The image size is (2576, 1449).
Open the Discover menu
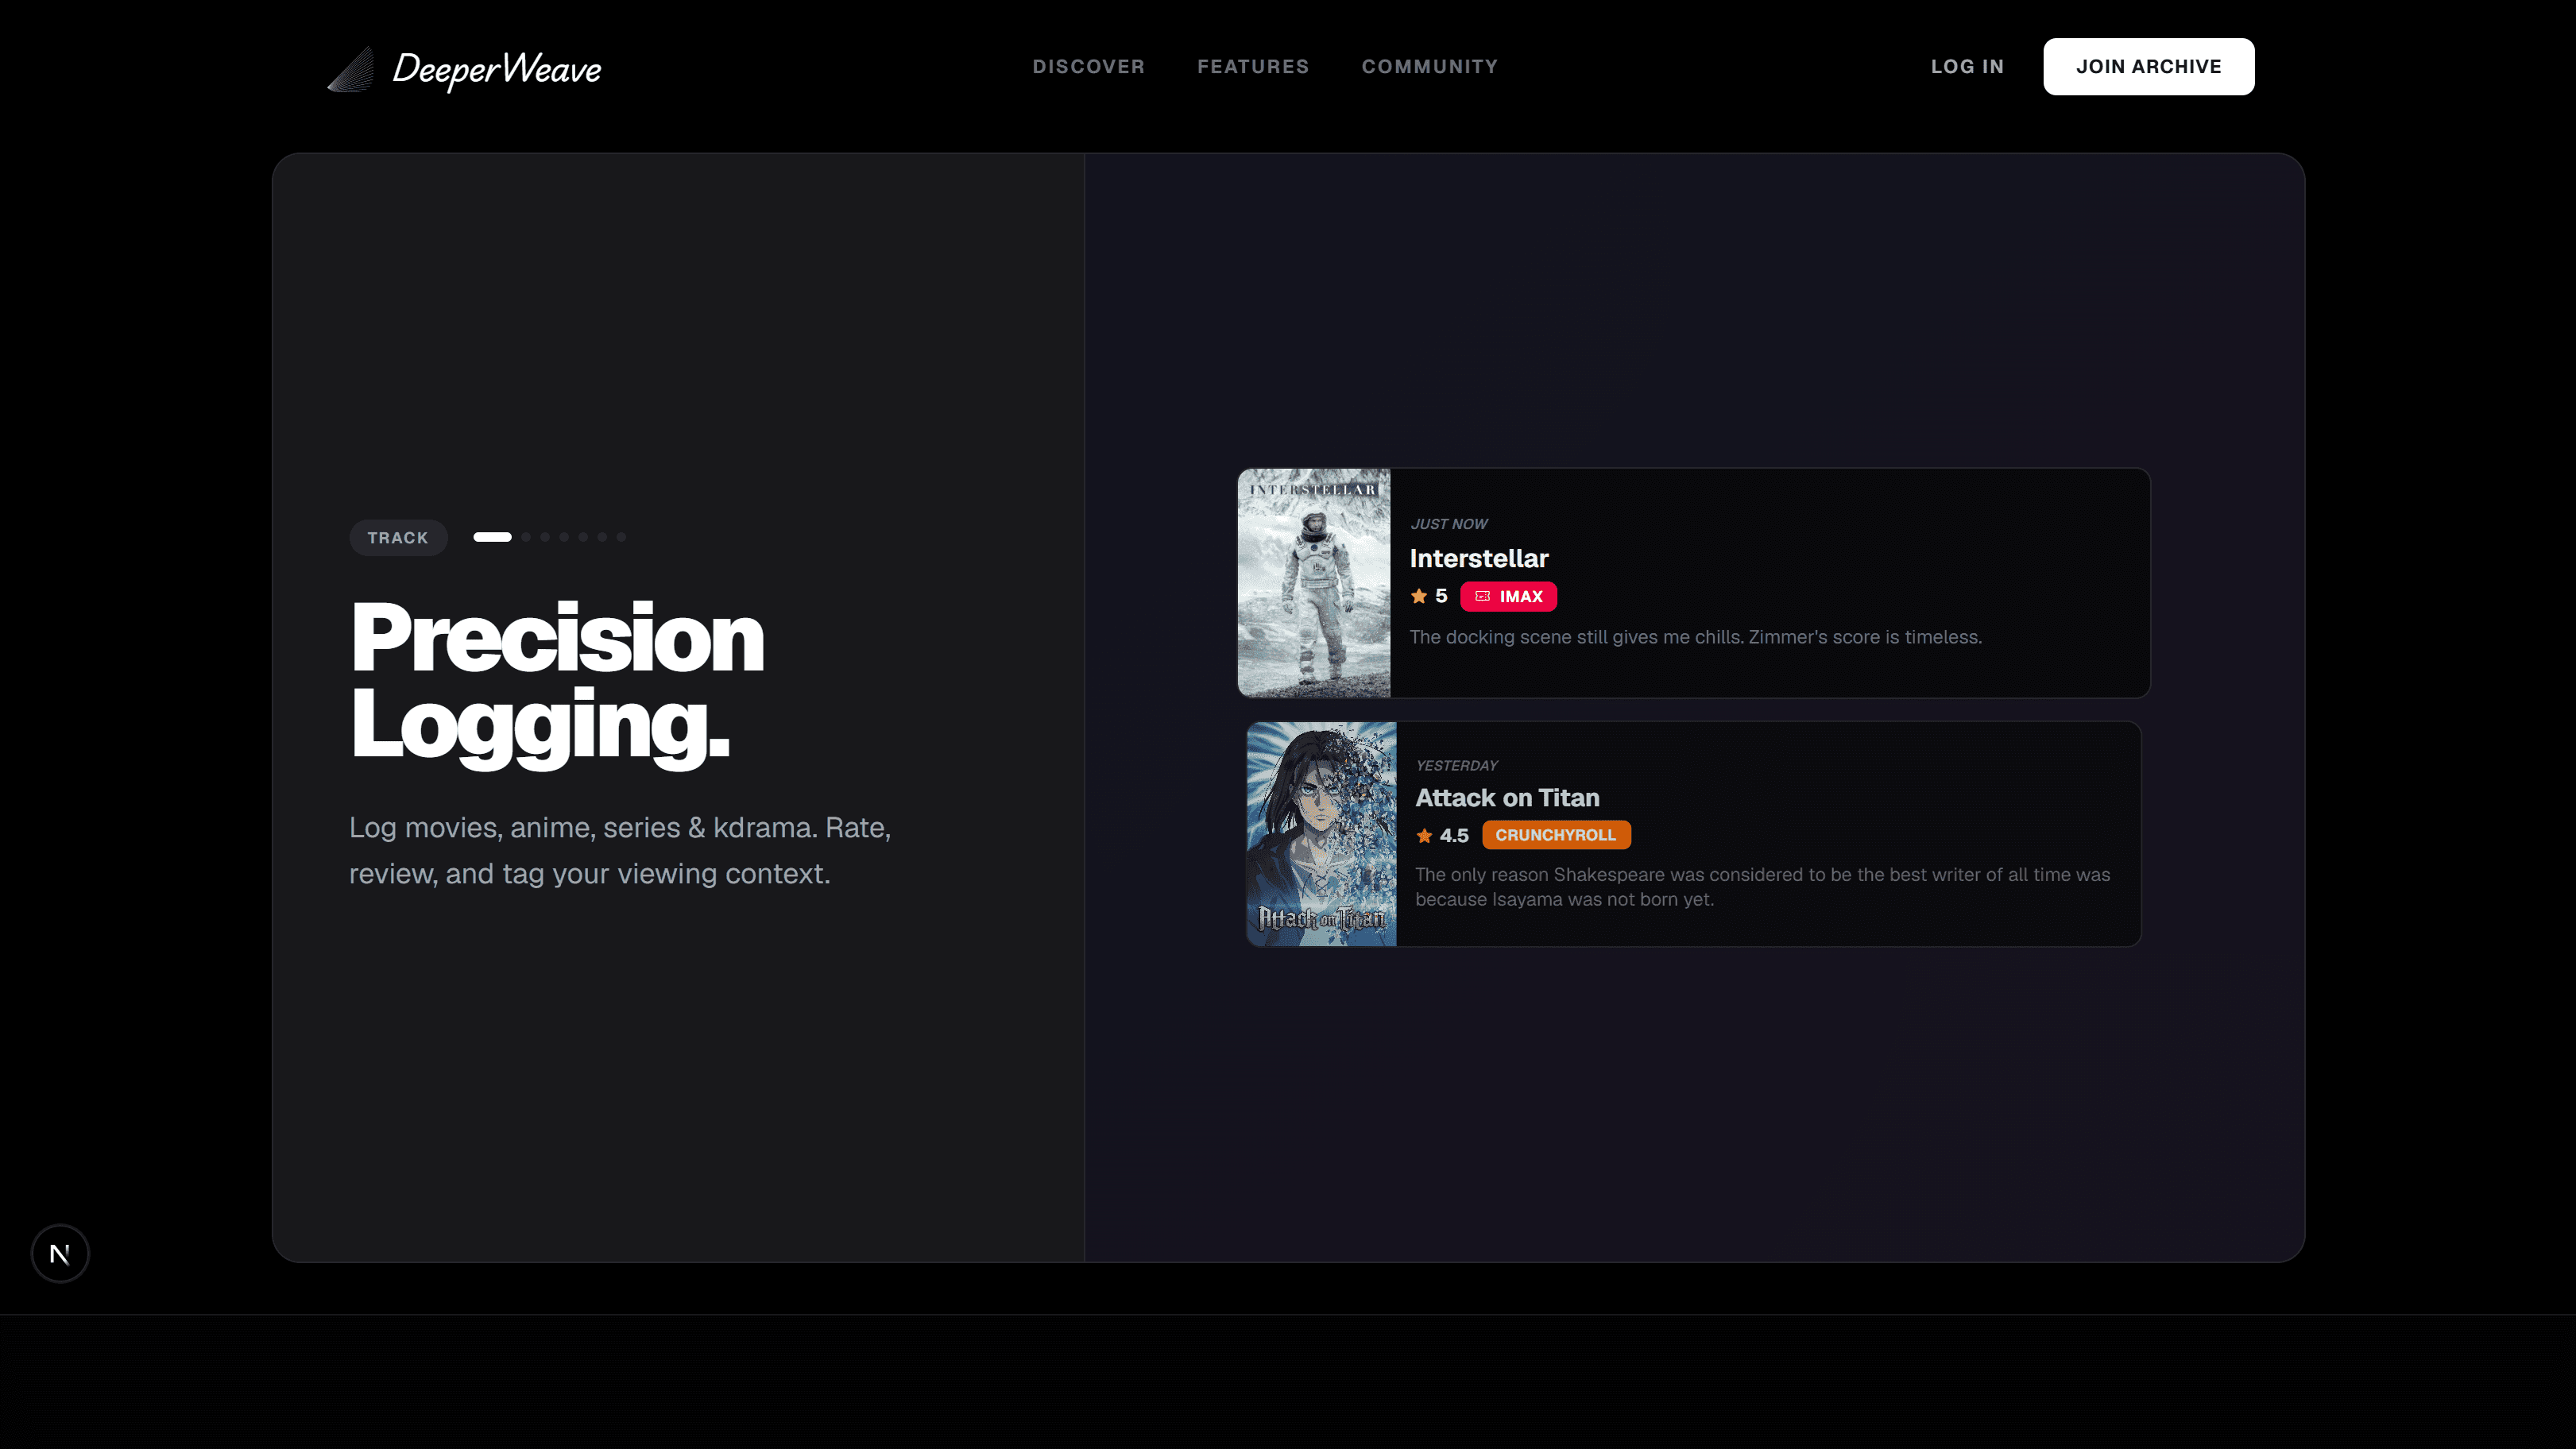point(1088,67)
